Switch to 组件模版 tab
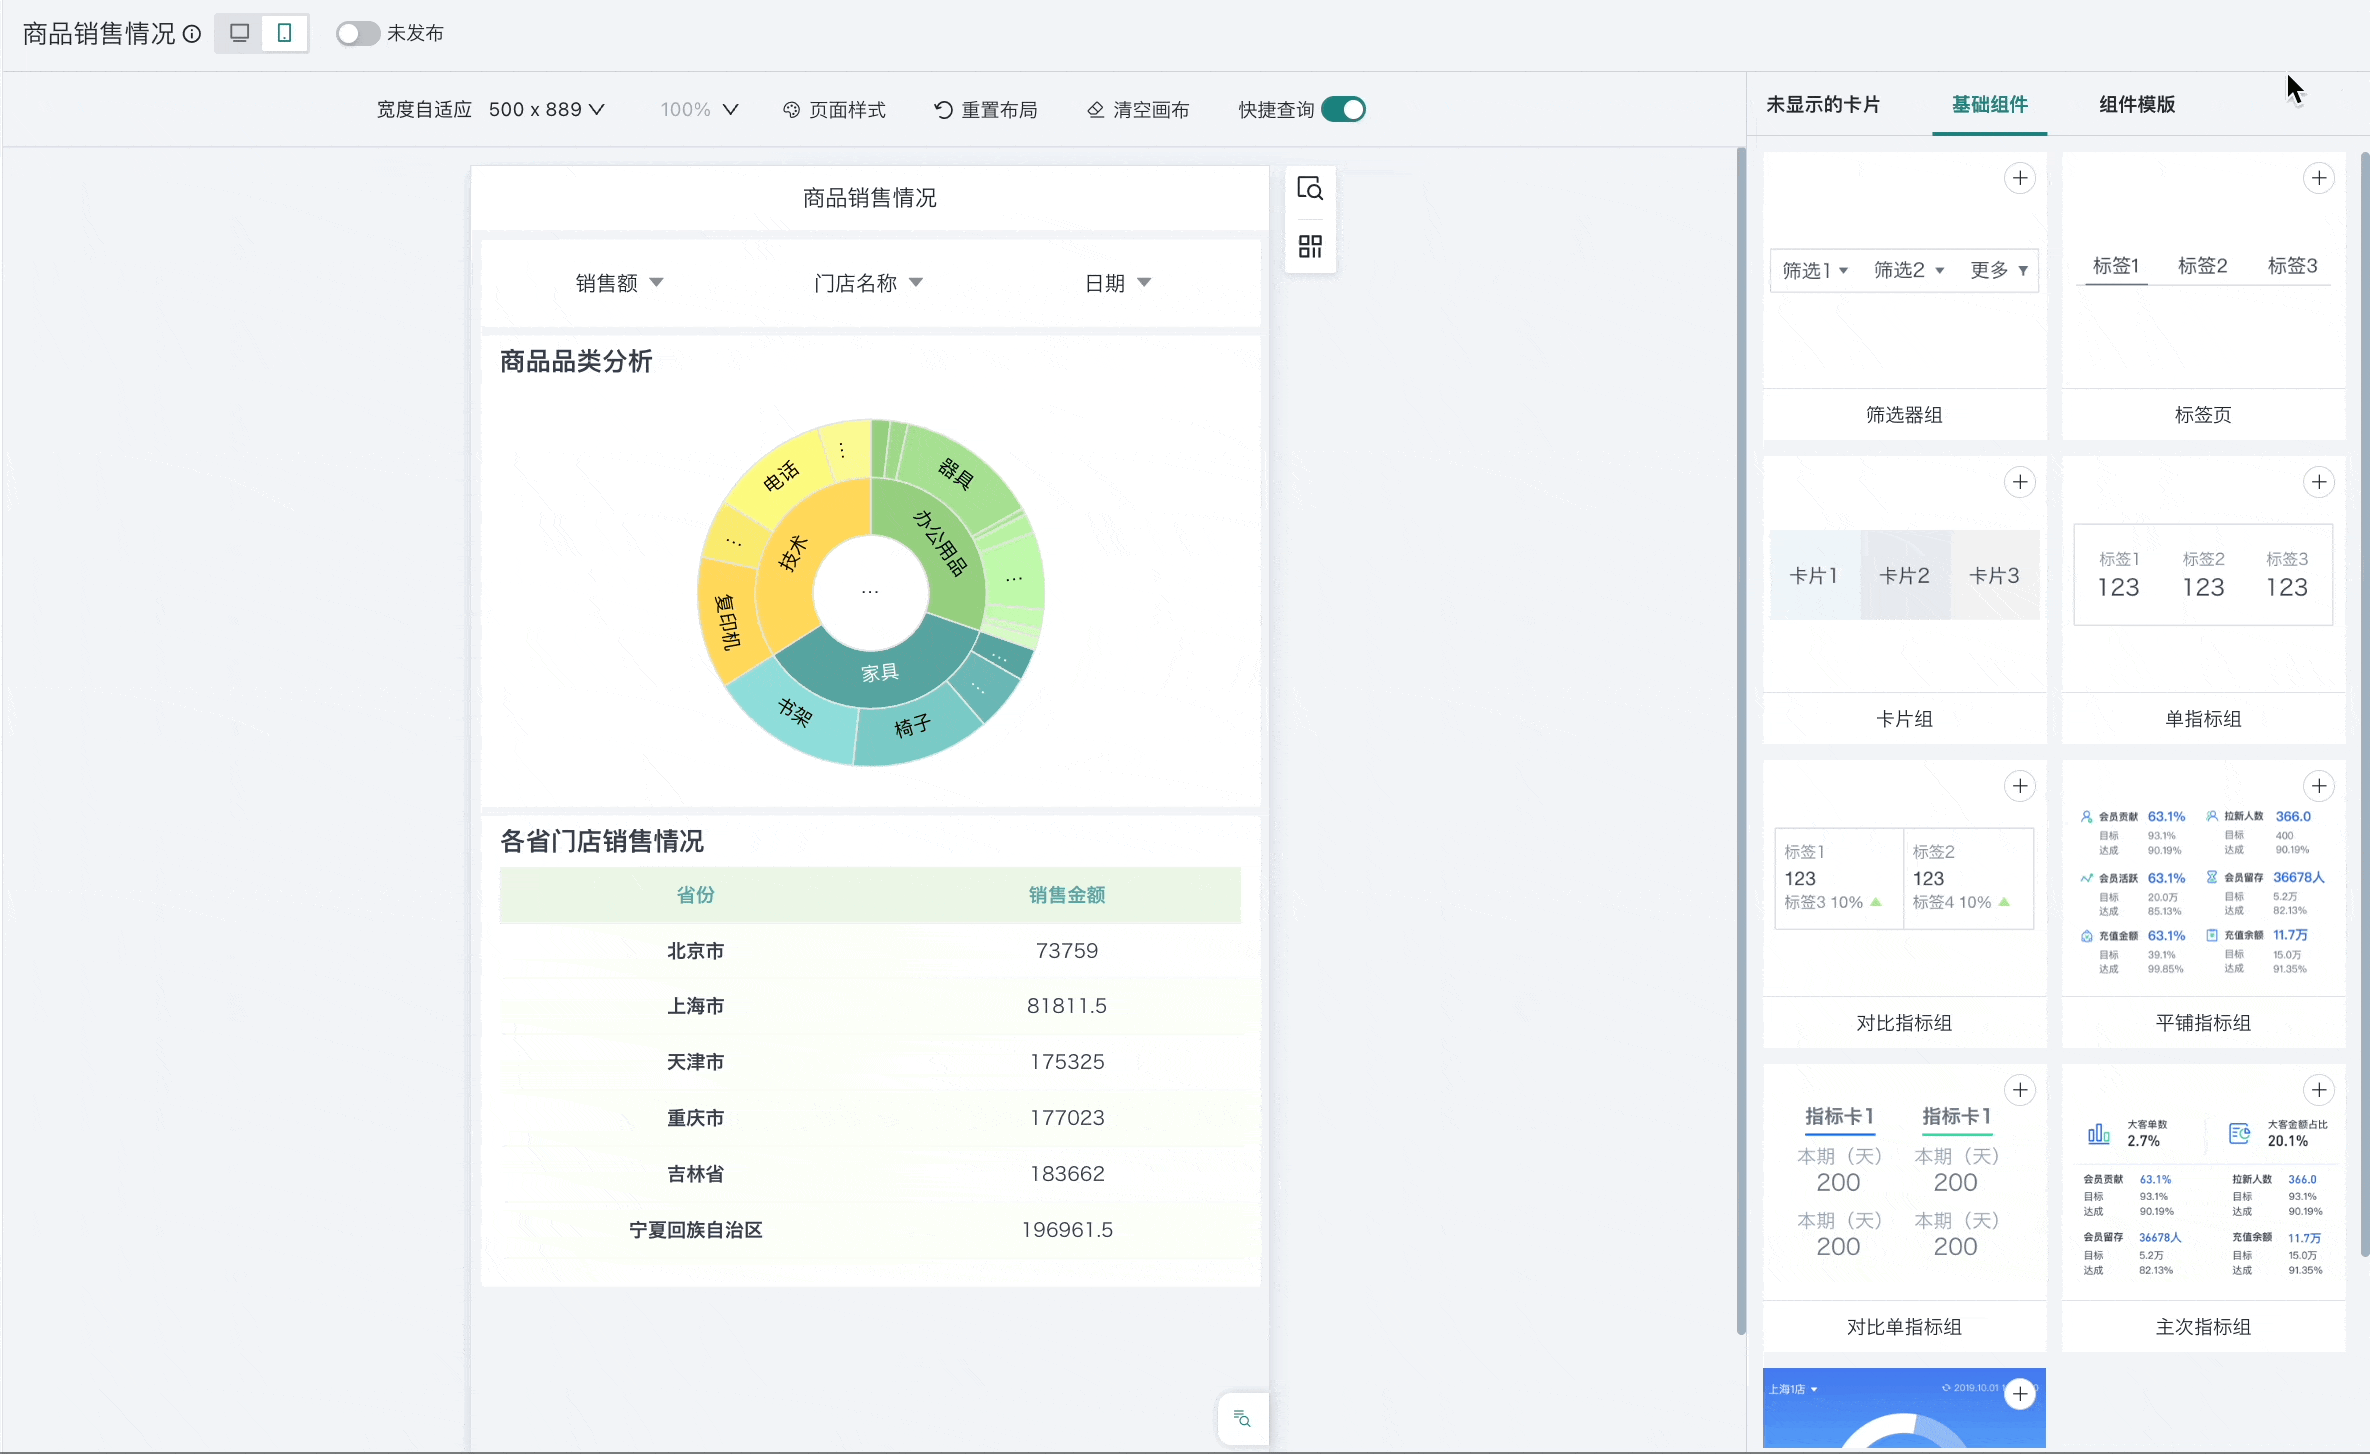Viewport: 2370px width, 1454px height. (x=2136, y=104)
